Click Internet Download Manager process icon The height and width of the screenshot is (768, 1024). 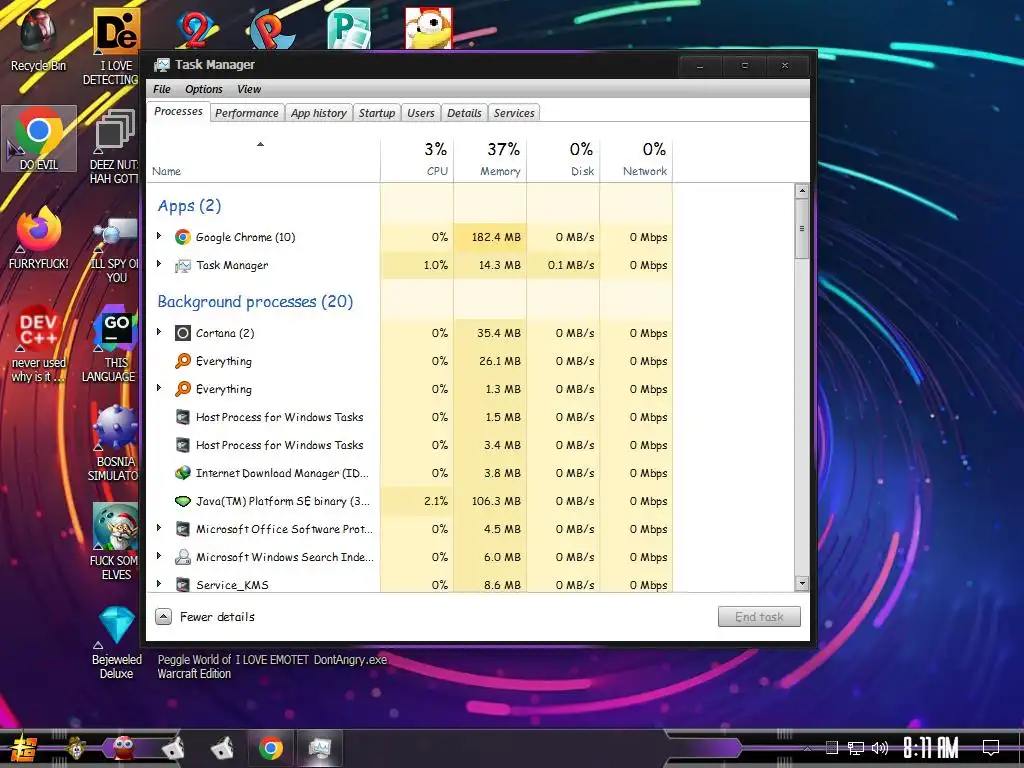[183, 473]
